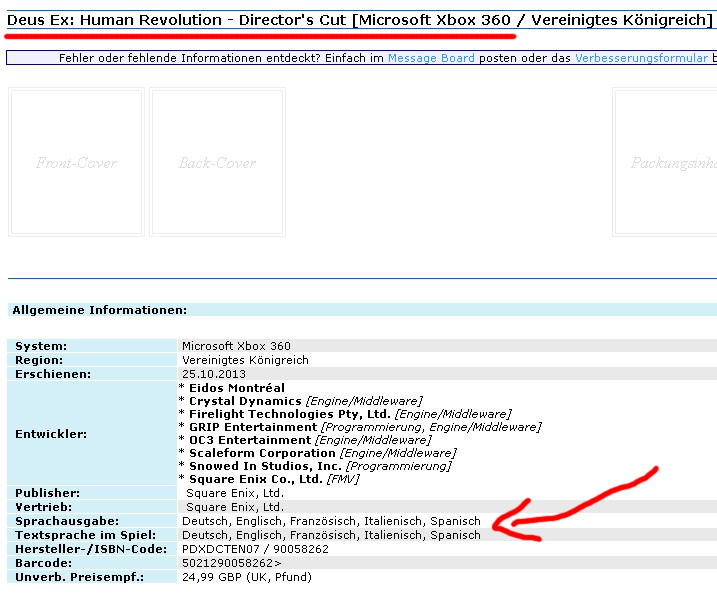
Task: Click the Vertrieb value Square Enix, Ltd.
Action: pos(235,507)
